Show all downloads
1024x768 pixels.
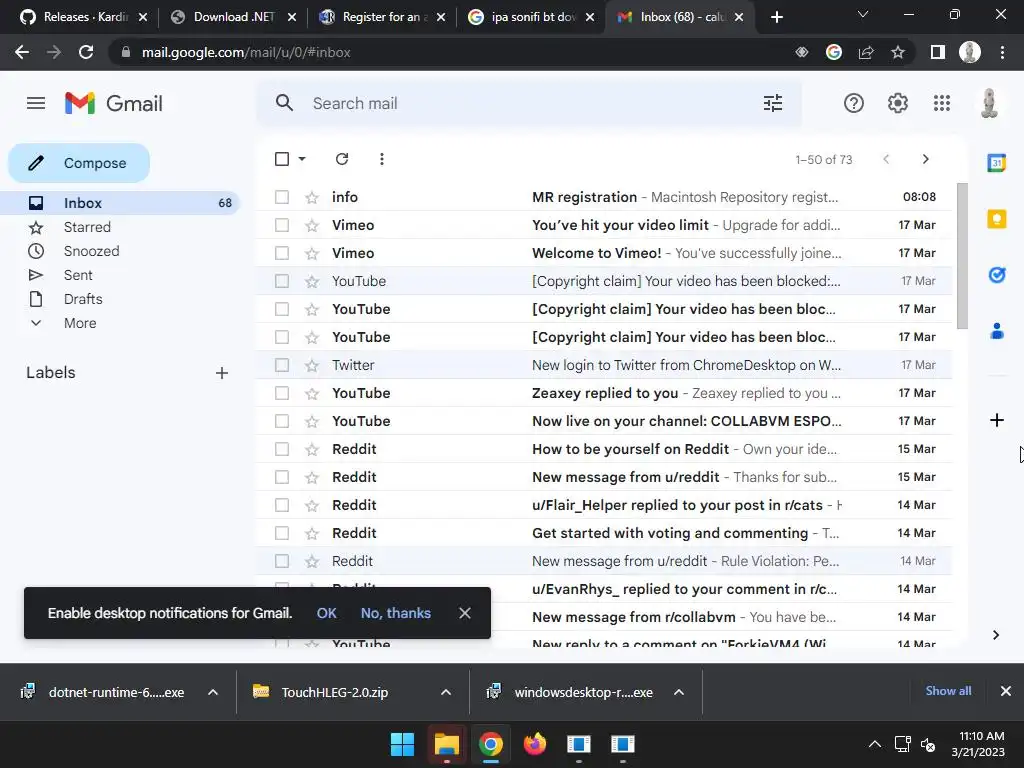pyautogui.click(x=948, y=691)
